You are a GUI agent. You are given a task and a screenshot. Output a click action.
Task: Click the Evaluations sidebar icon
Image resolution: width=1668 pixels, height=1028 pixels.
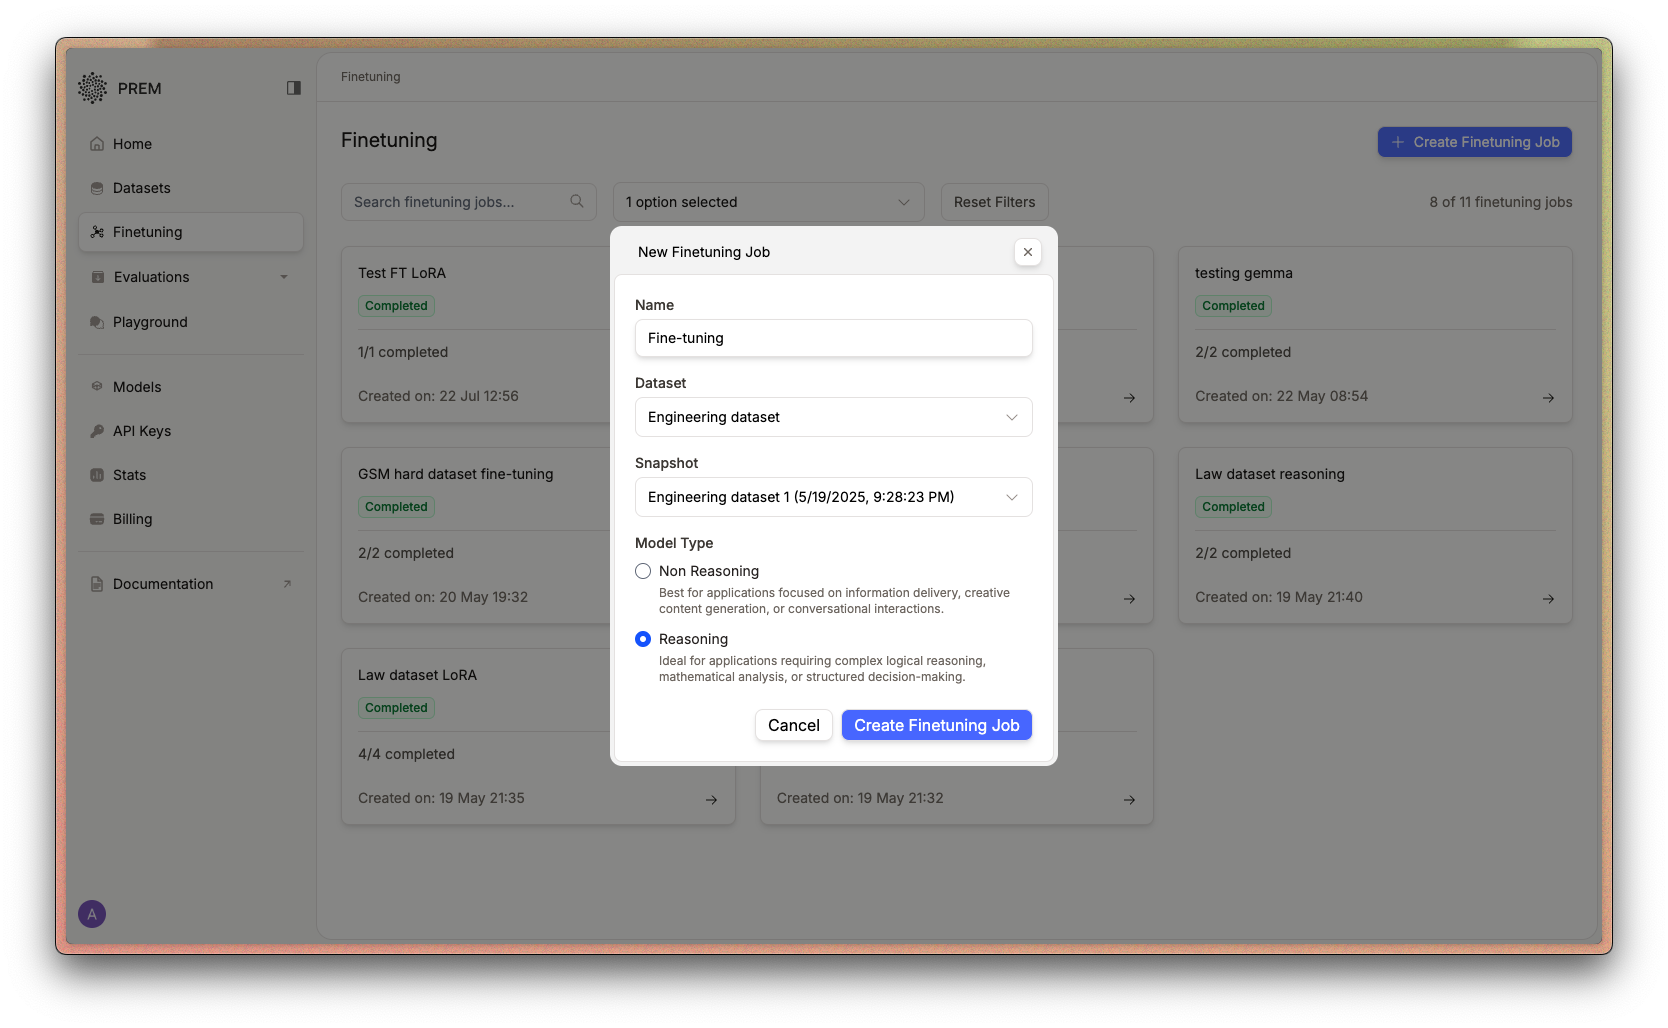pos(97,277)
